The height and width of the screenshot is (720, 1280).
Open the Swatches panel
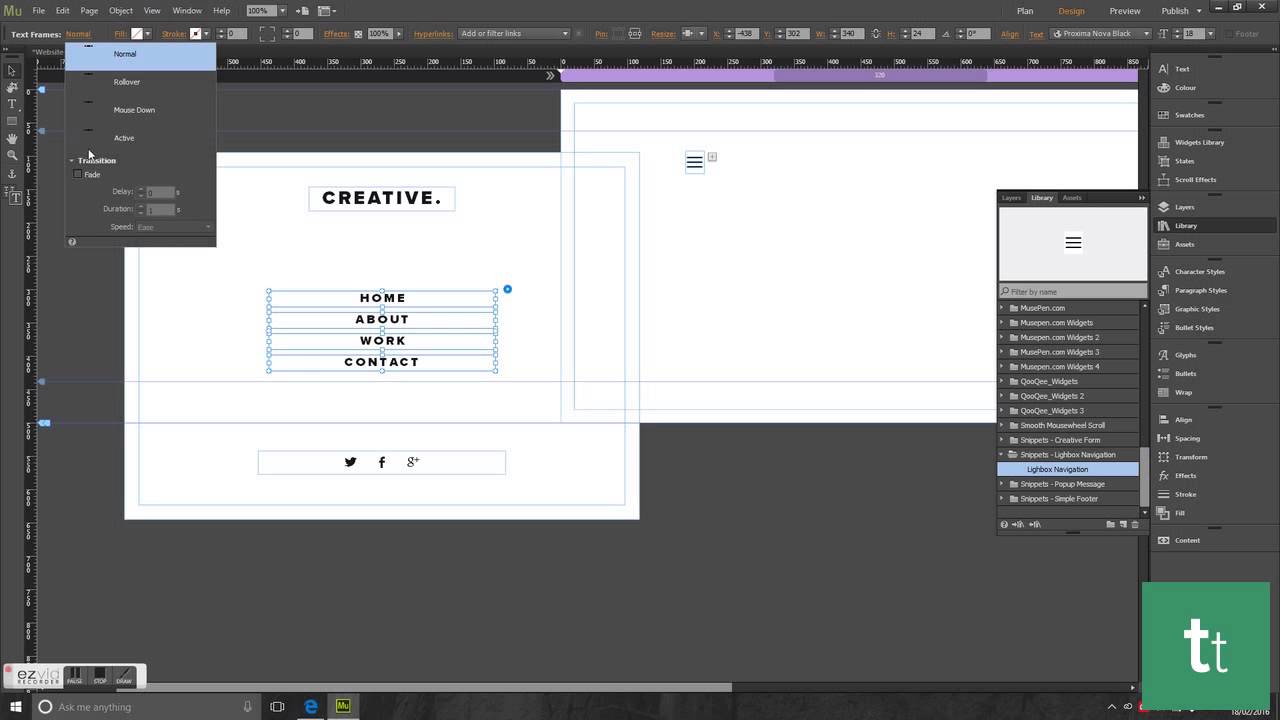1189,115
